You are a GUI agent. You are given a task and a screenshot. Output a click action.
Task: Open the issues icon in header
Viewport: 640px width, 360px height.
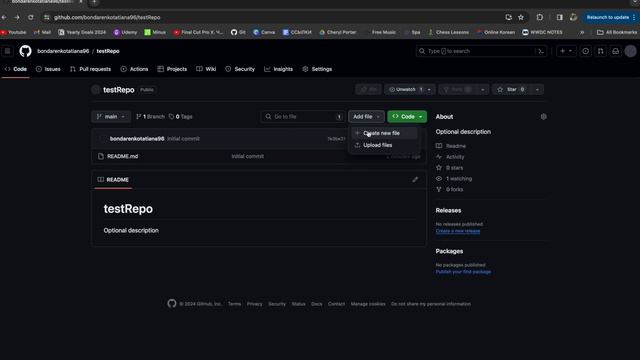coord(585,51)
